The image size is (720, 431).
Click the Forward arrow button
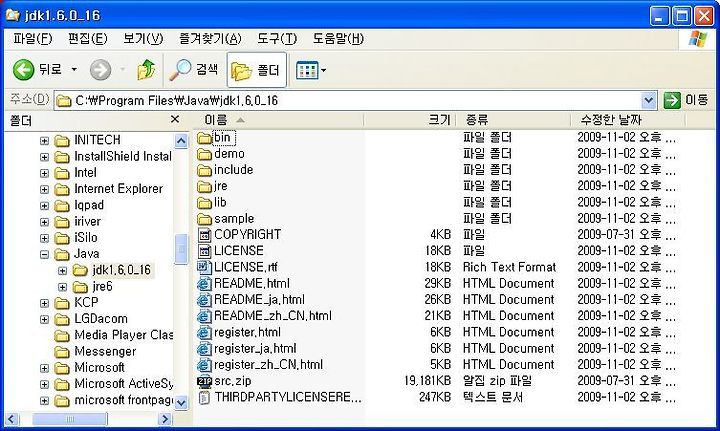click(x=100, y=70)
